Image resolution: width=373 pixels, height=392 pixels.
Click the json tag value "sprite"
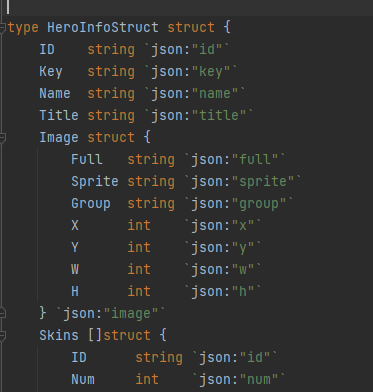coord(263,182)
